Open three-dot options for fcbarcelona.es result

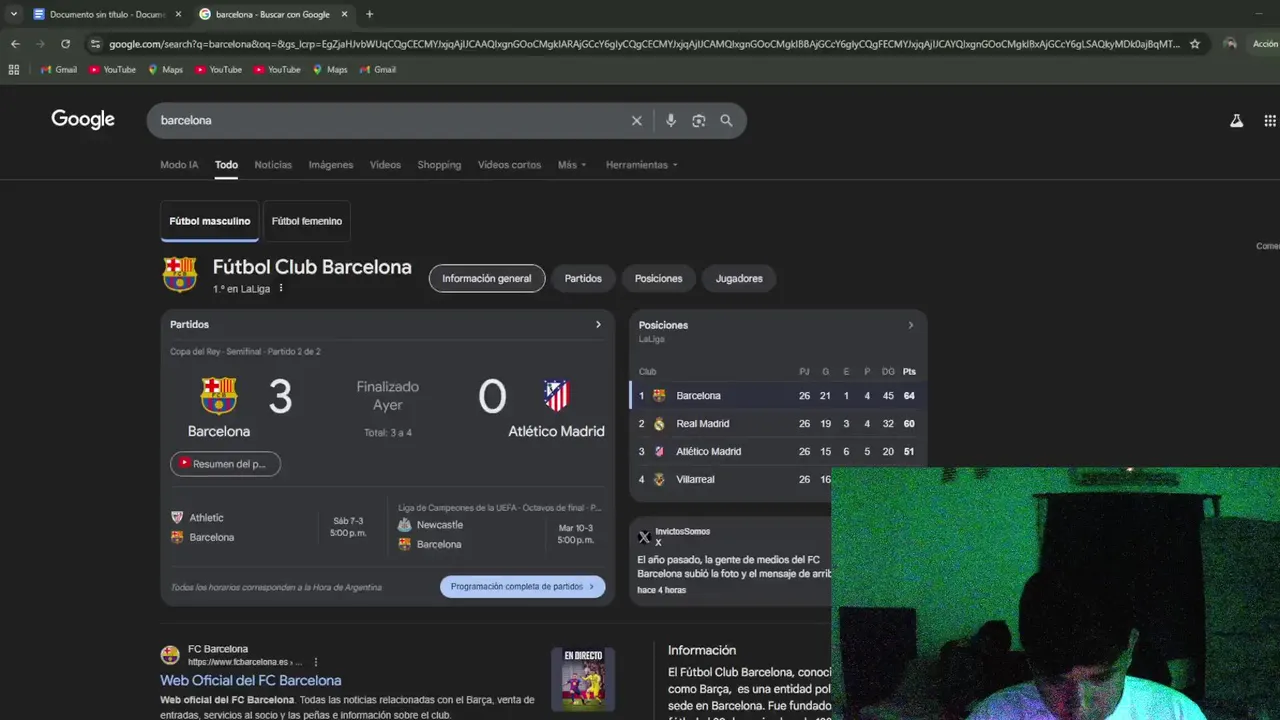tap(316, 662)
